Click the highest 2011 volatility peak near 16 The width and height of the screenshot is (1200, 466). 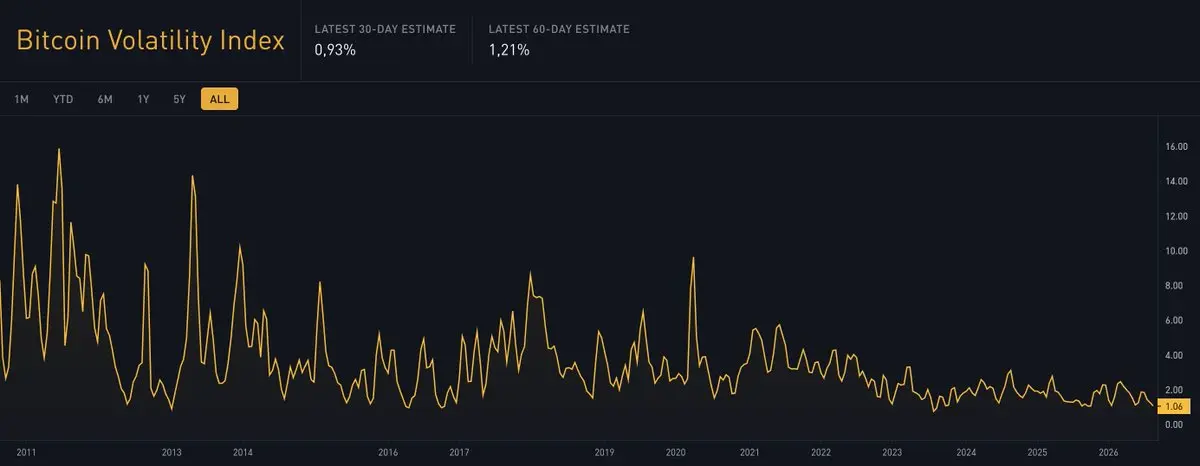[59, 149]
